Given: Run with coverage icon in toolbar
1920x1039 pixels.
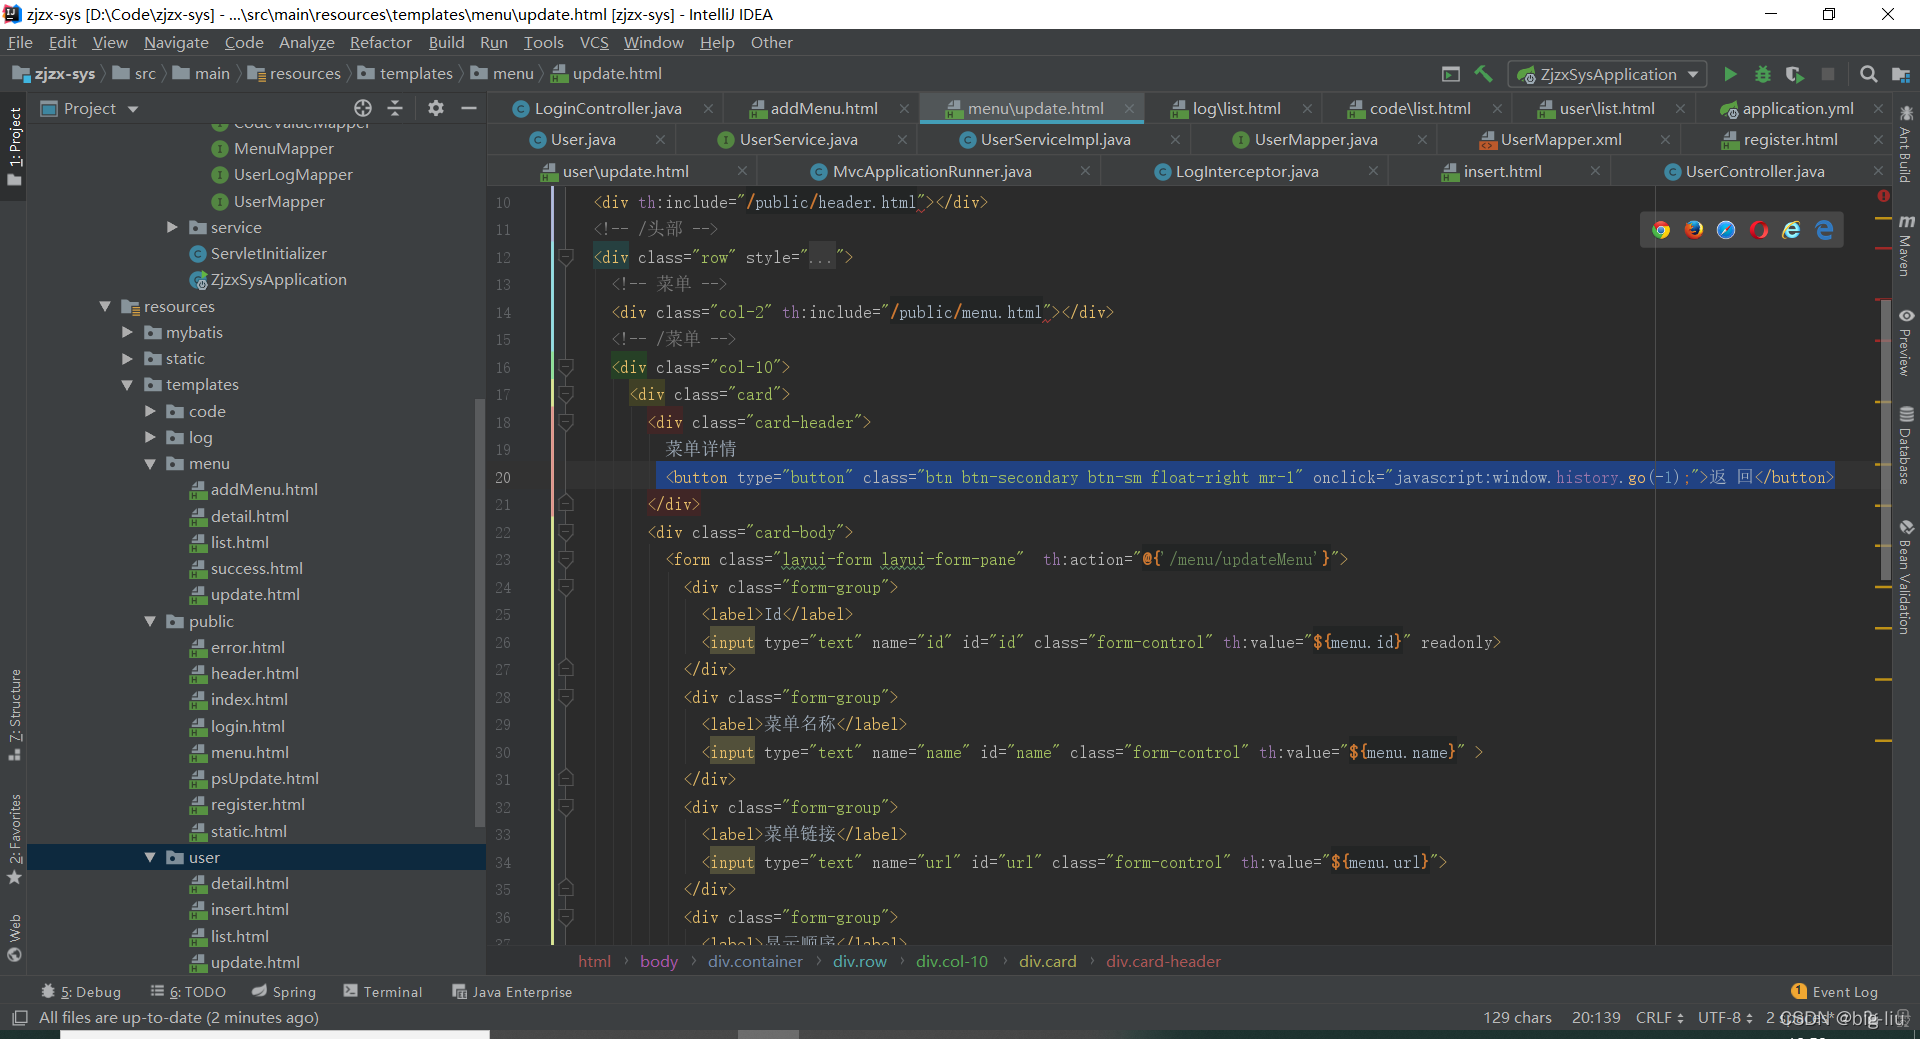Looking at the screenshot, I should pos(1795,74).
